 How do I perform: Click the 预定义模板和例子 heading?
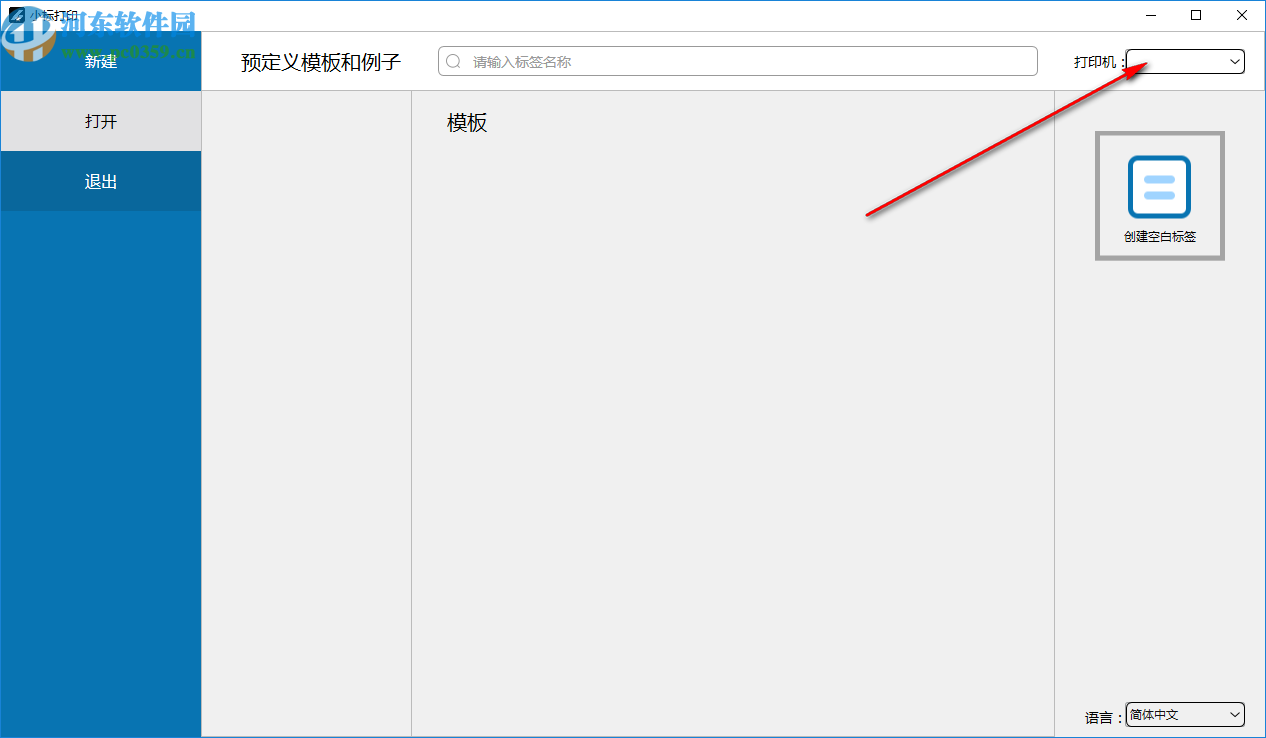(x=321, y=62)
